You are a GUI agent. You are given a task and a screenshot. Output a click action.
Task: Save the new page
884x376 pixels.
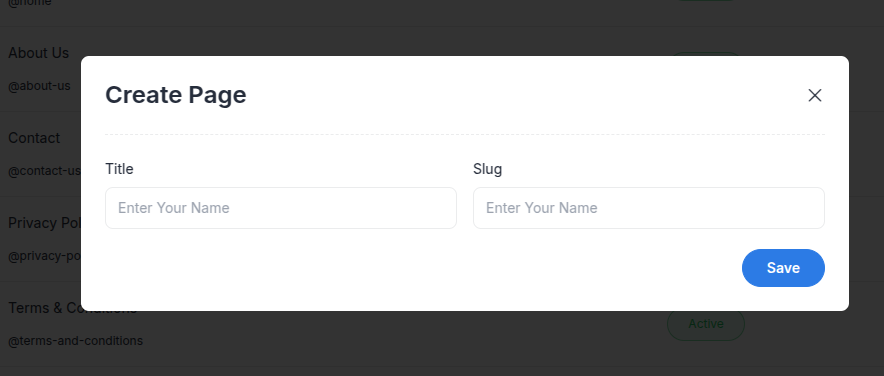[783, 268]
